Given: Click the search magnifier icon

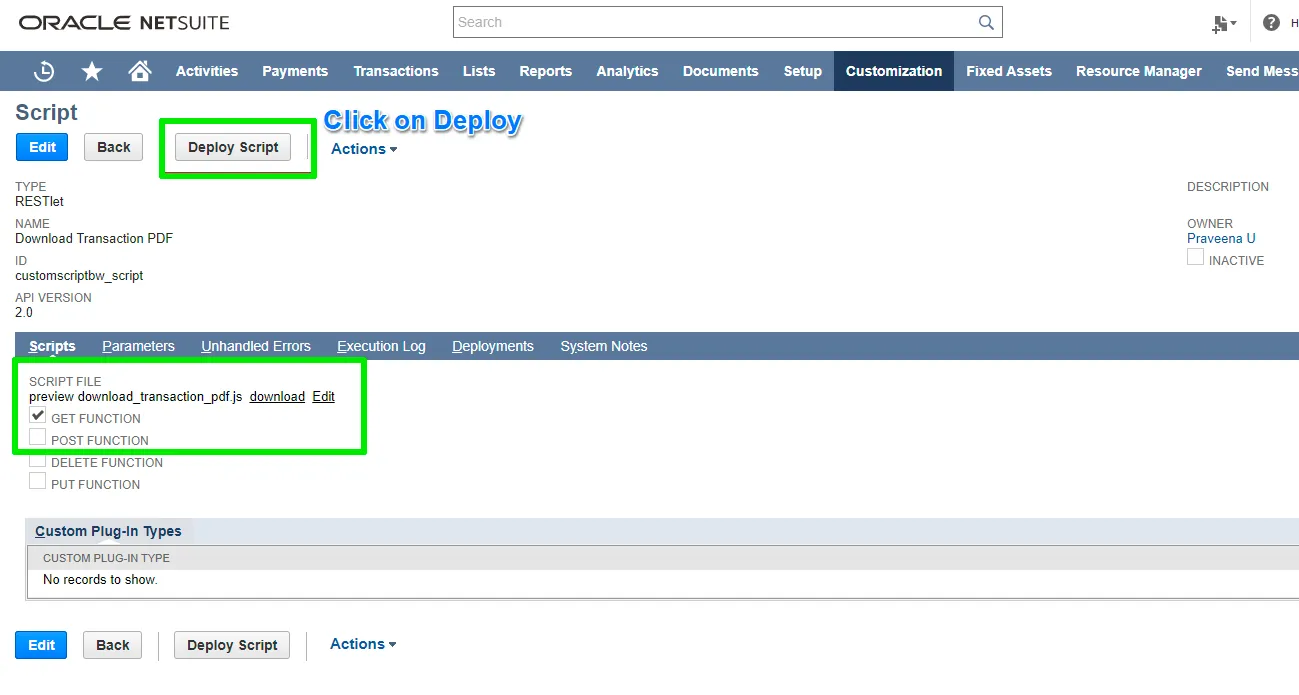Looking at the screenshot, I should point(986,22).
